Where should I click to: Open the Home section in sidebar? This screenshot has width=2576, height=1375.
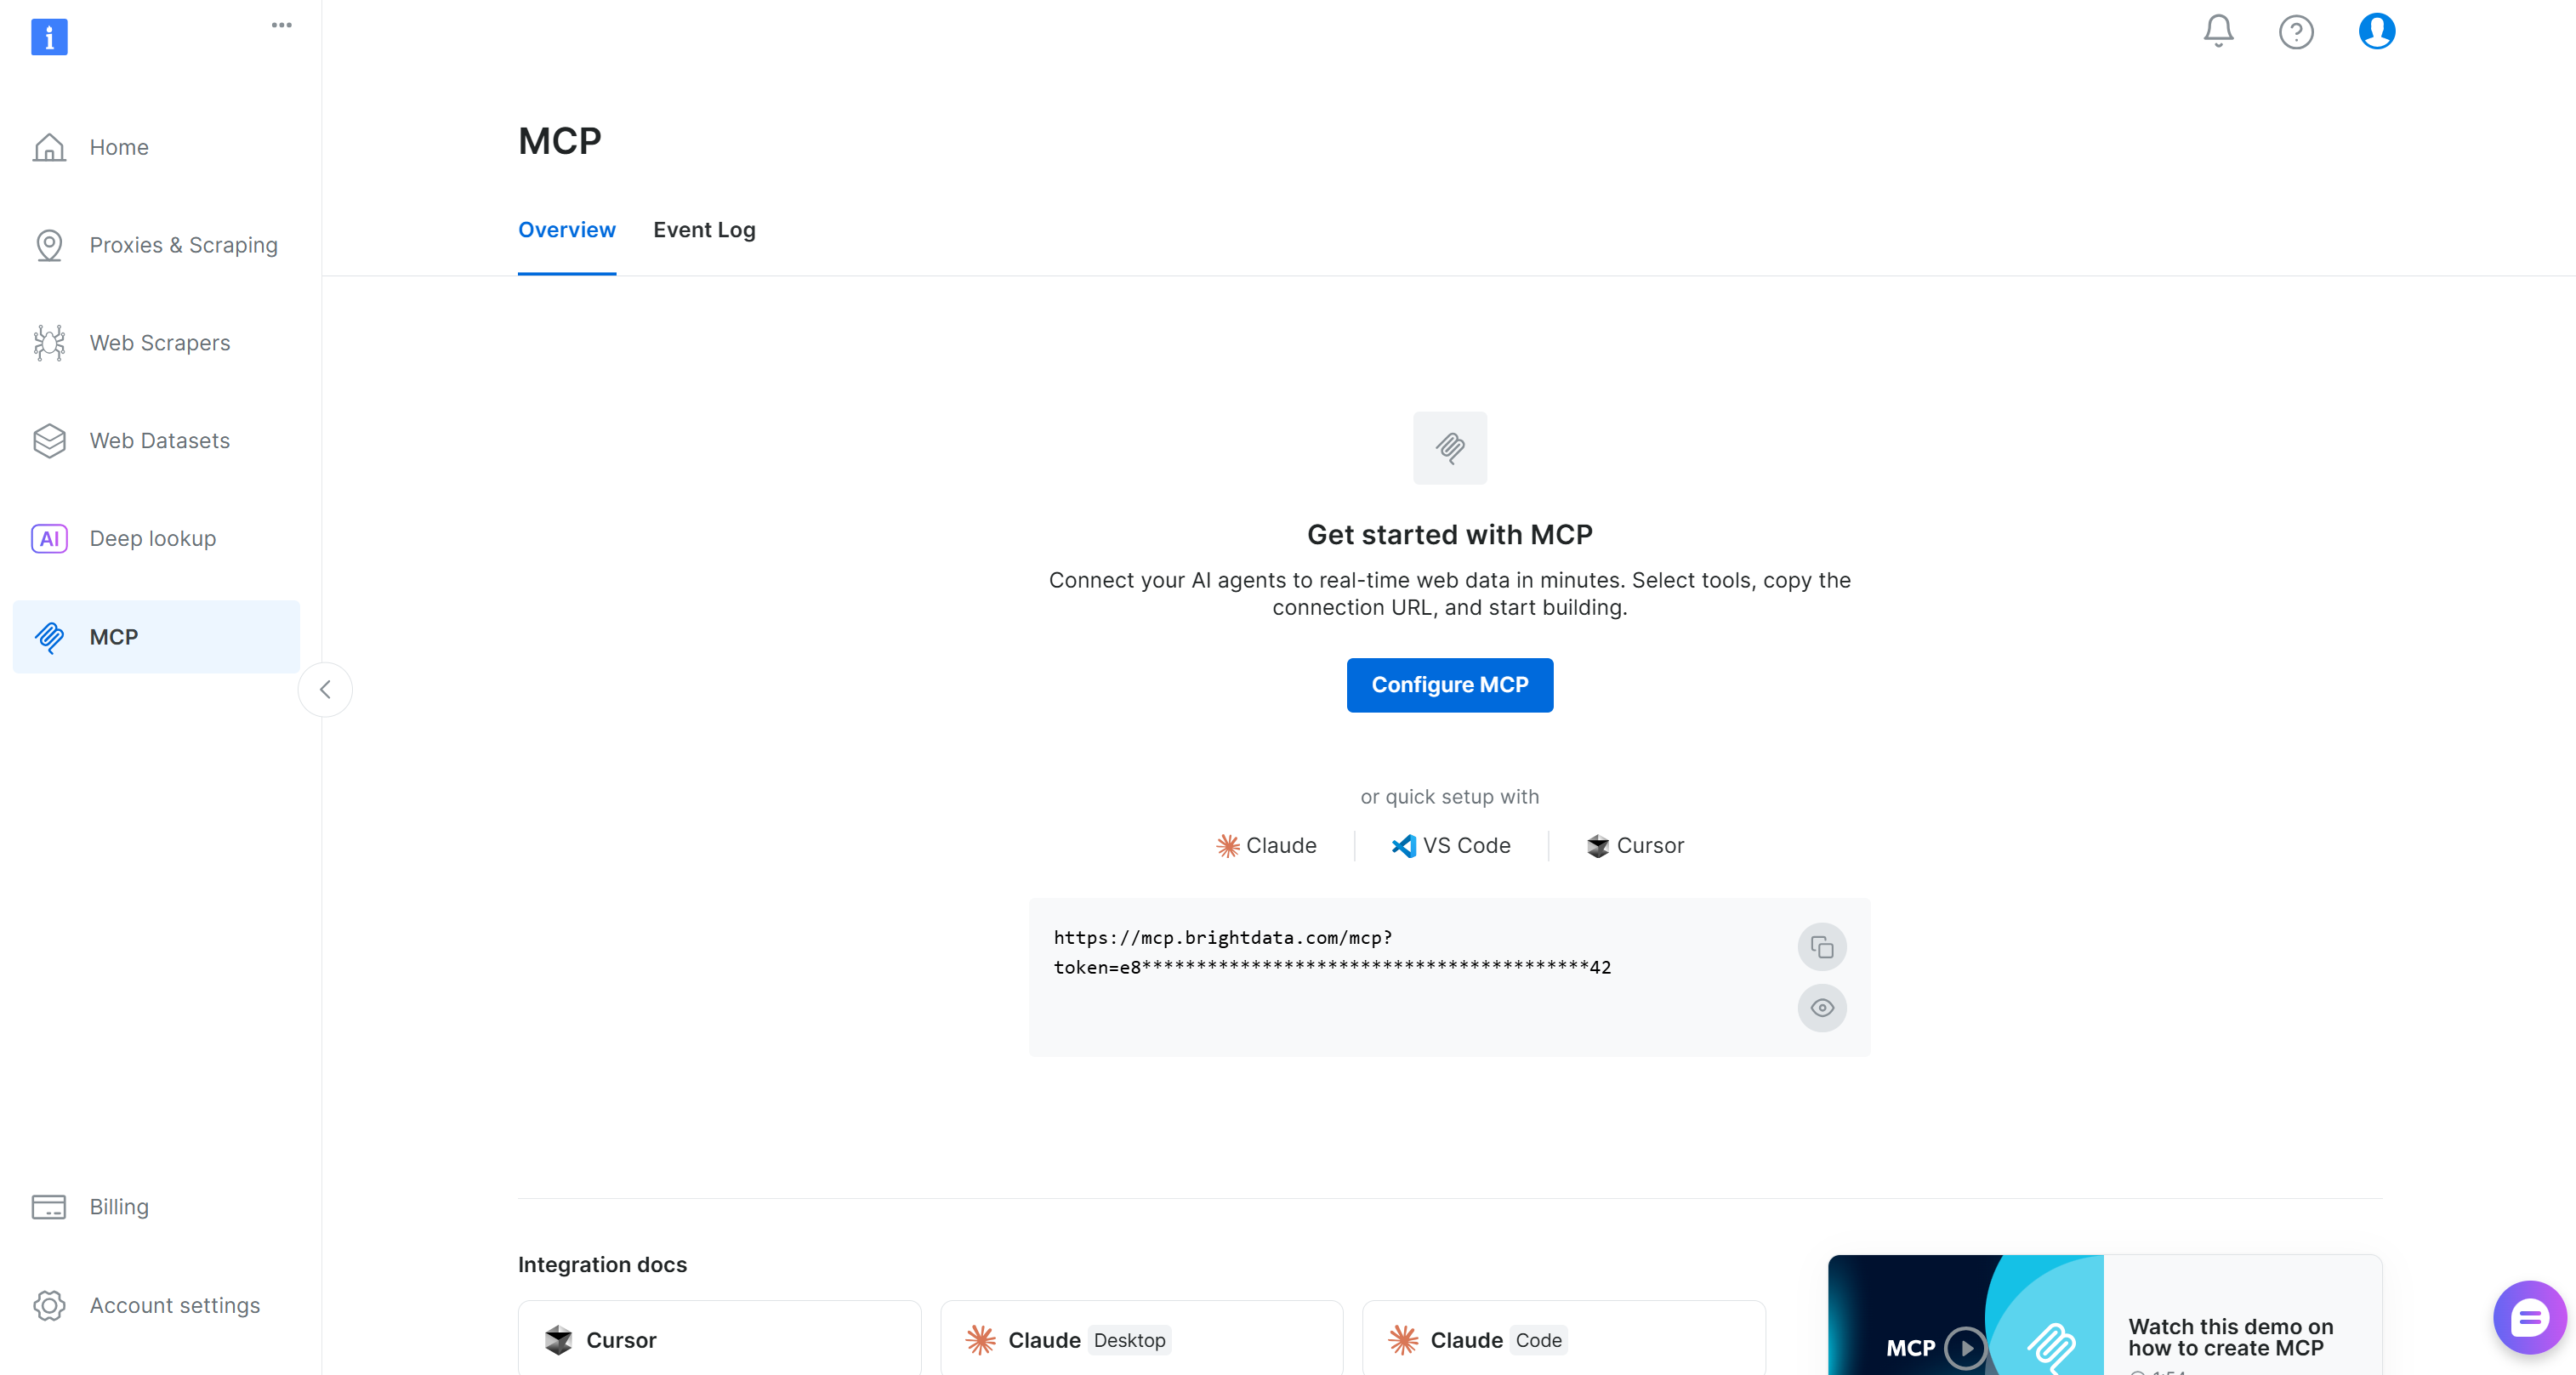pyautogui.click(x=118, y=147)
